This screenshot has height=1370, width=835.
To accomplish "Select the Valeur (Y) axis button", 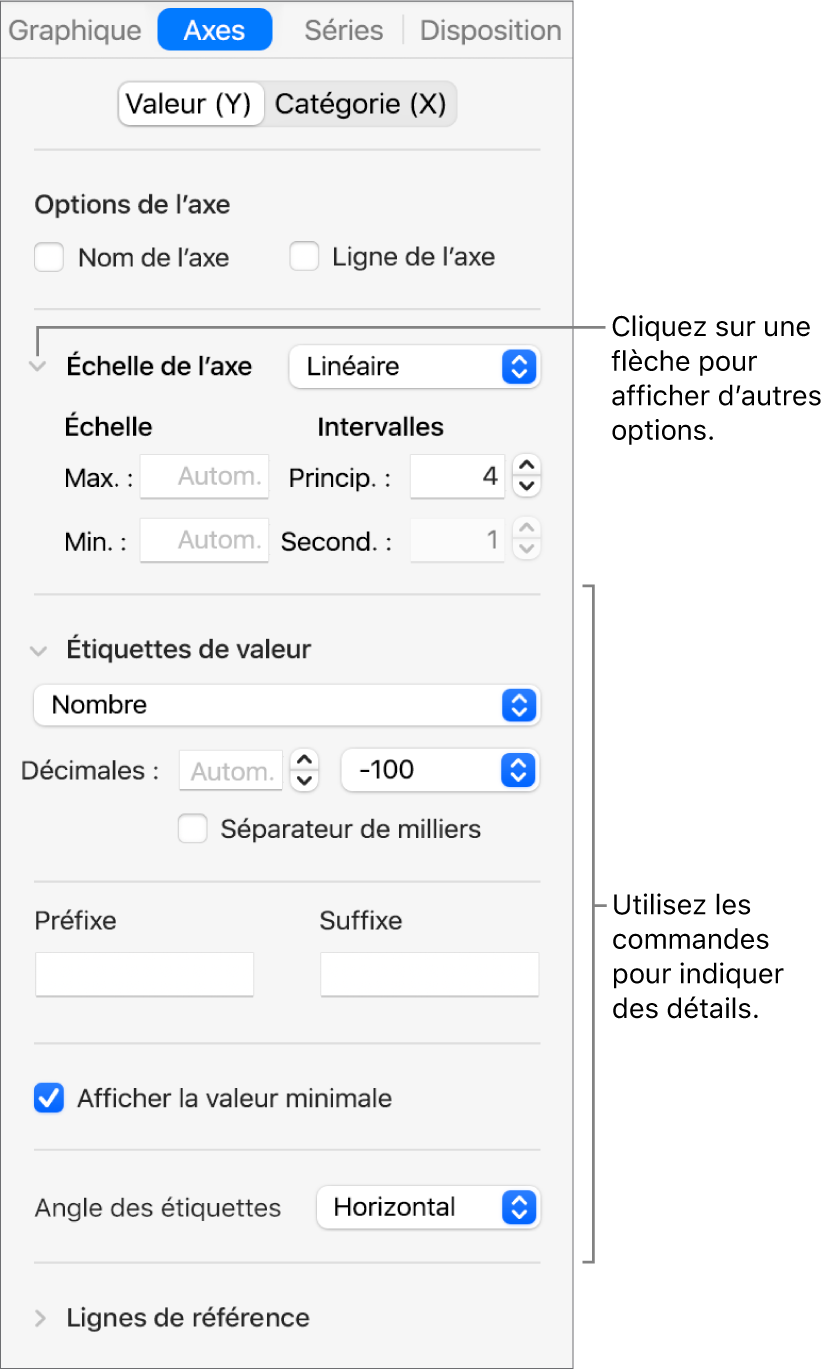I will [190, 104].
